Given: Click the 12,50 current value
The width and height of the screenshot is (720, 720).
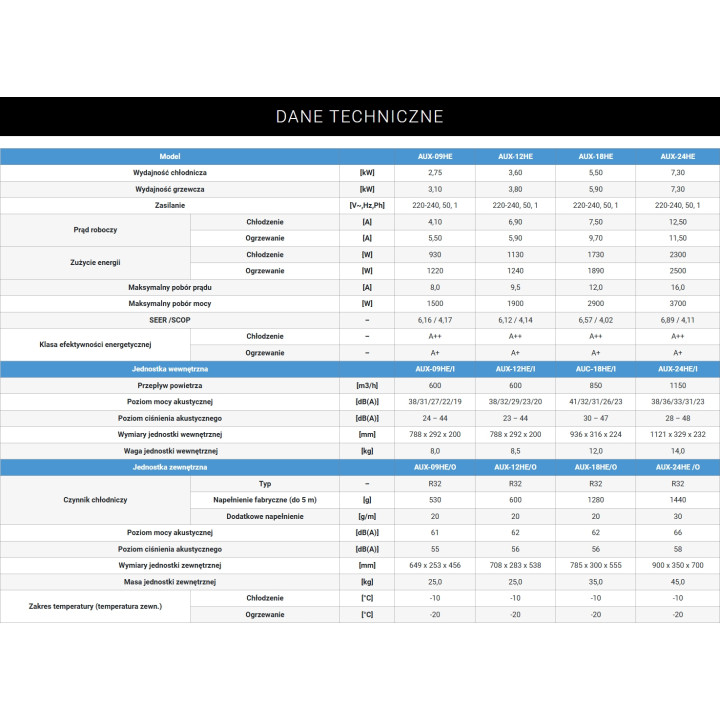Looking at the screenshot, I should 678,222.
